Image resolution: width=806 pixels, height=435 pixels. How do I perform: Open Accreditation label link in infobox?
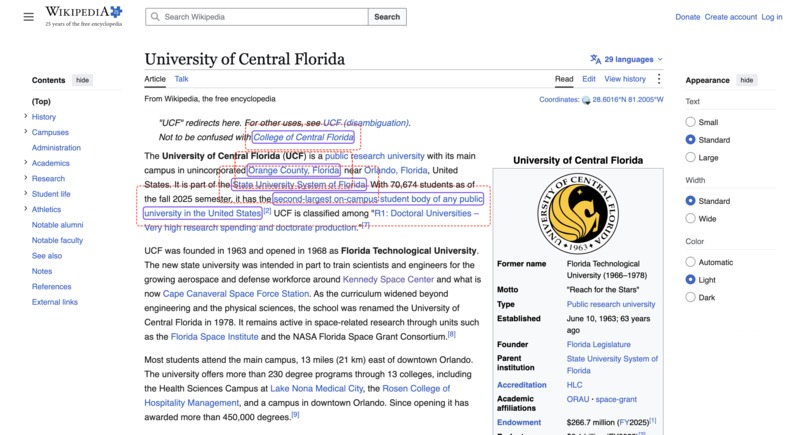521,385
